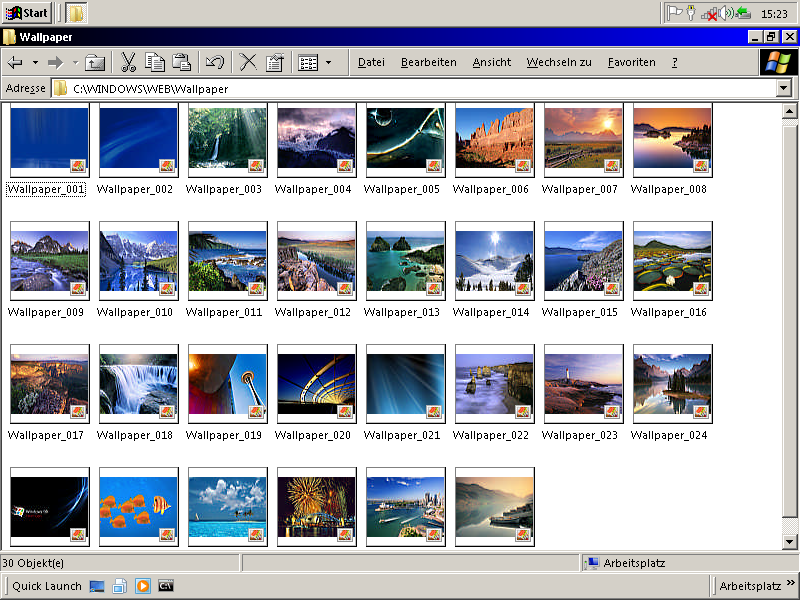Go up one folder level
This screenshot has width=800, height=600.
[x=95, y=62]
